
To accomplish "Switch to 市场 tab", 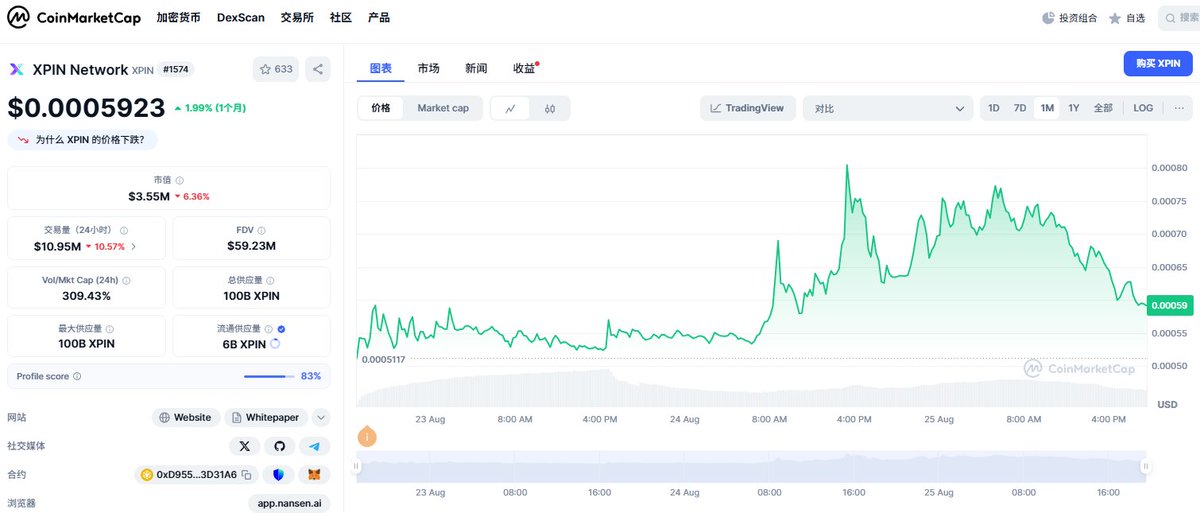I will (x=428, y=68).
